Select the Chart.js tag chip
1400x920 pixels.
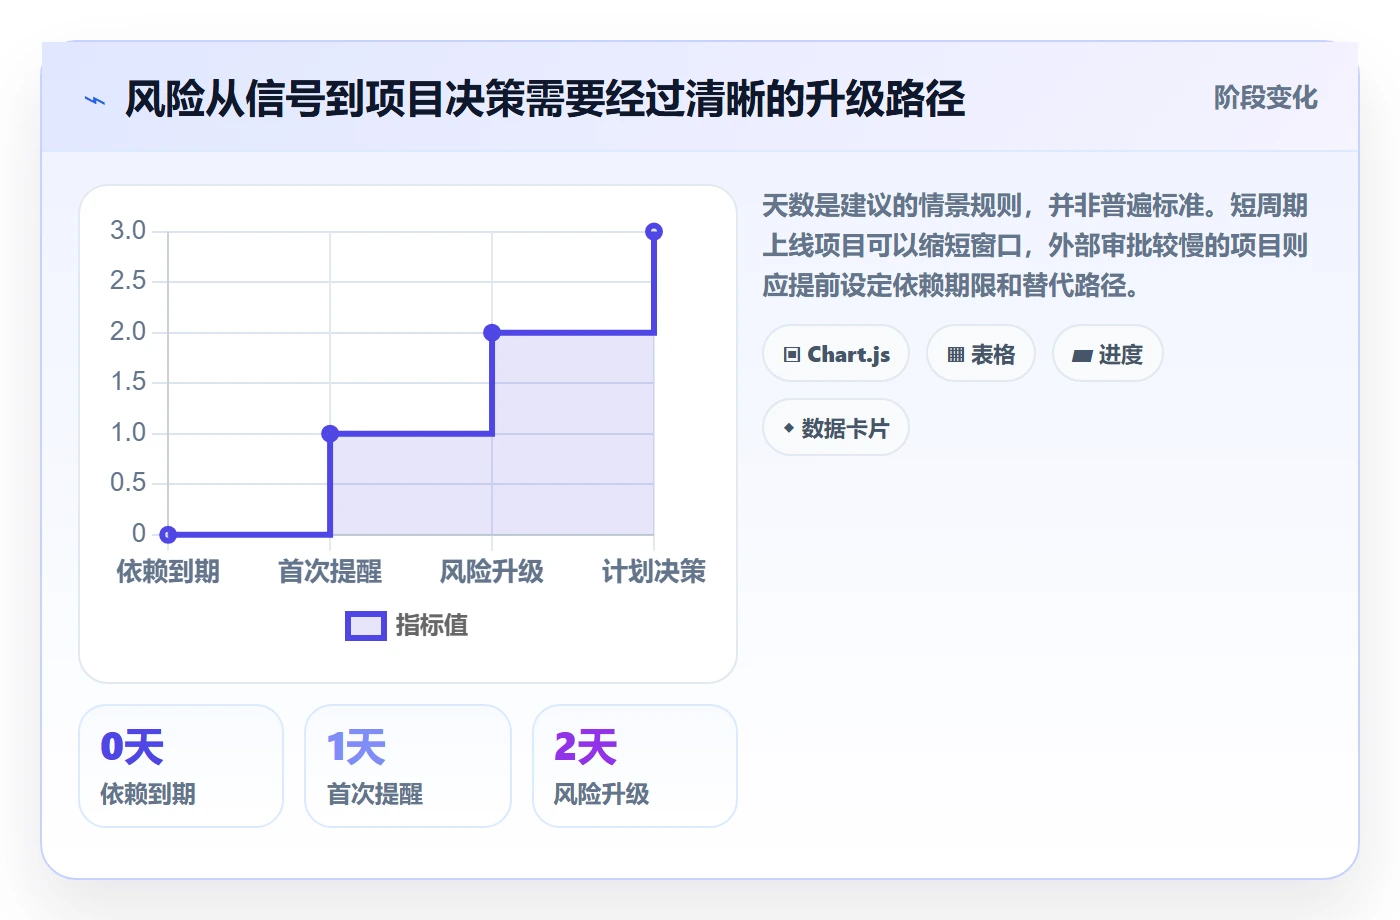point(836,354)
